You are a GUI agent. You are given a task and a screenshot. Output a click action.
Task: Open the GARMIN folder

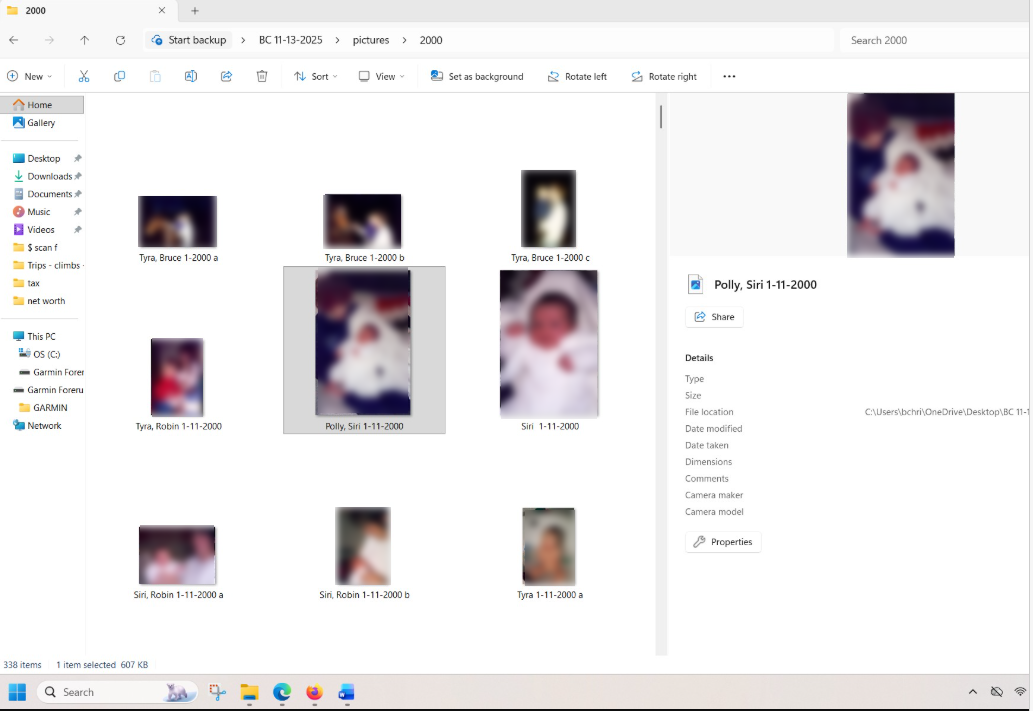(42, 407)
